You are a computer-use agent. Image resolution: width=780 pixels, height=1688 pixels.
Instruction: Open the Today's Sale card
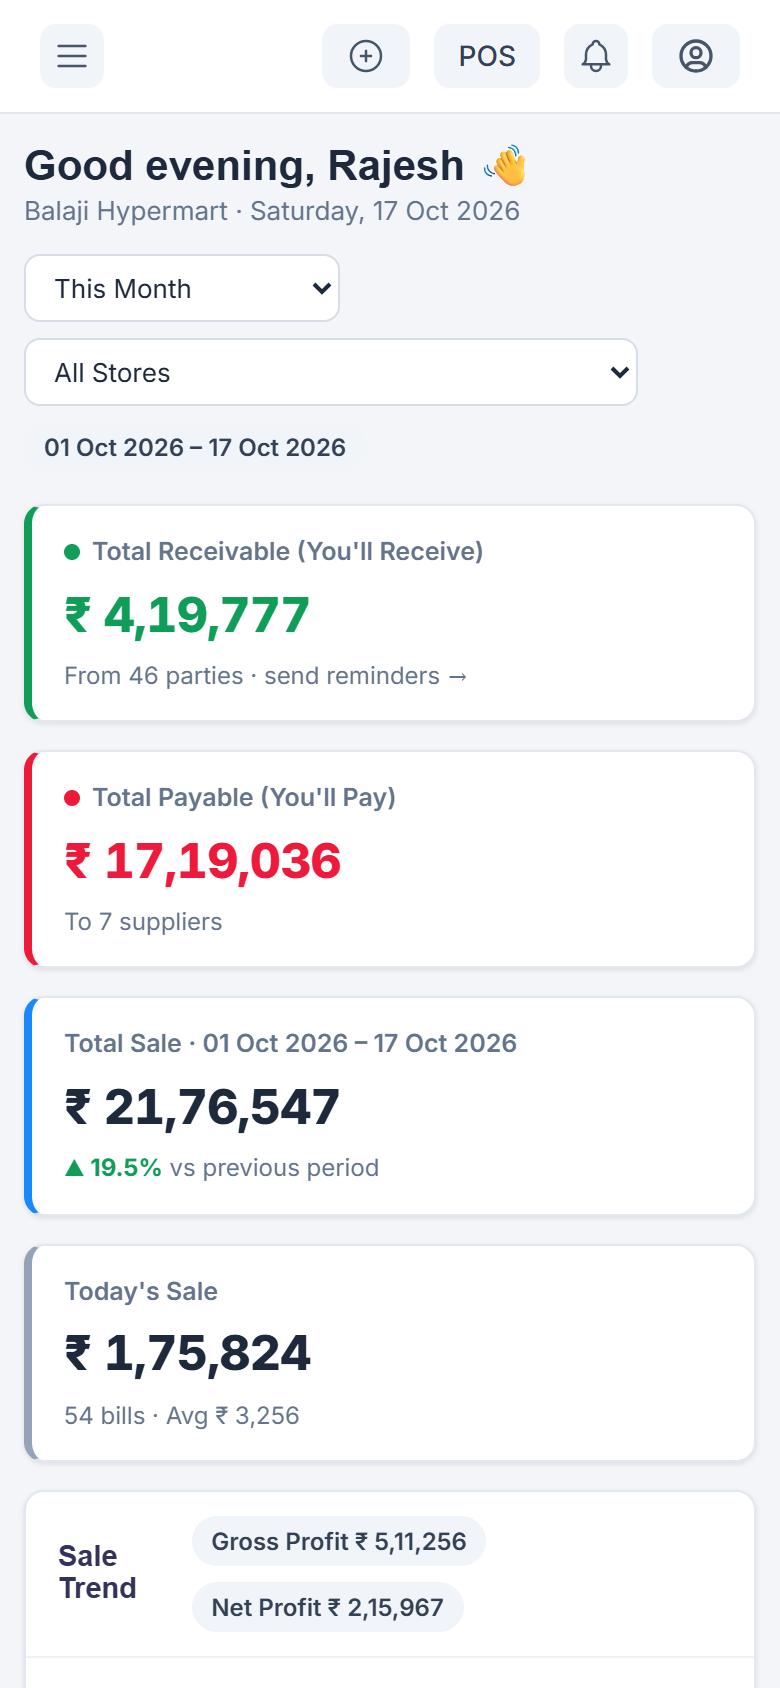tap(390, 1353)
